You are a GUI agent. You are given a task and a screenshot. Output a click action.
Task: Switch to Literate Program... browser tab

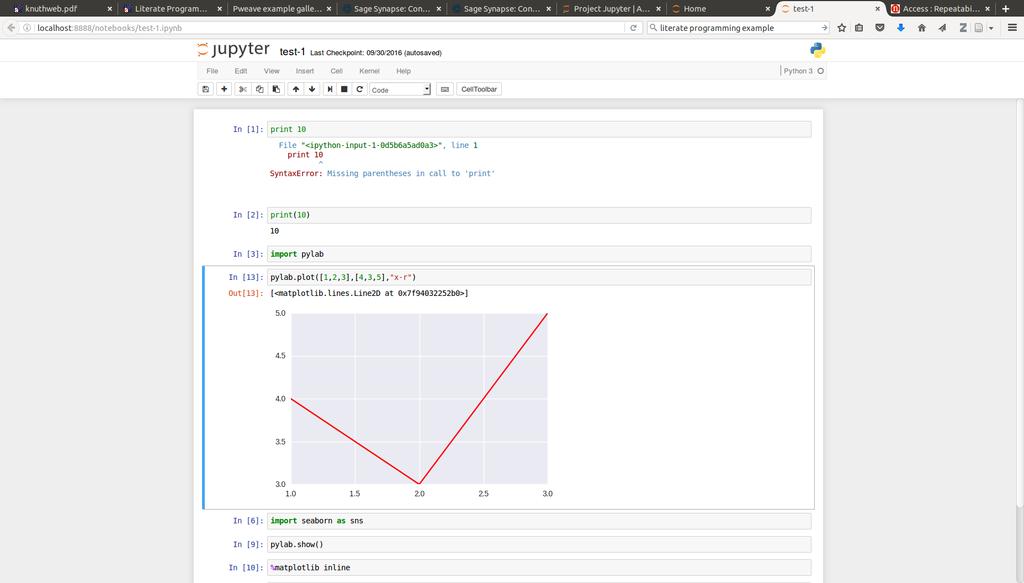point(171,9)
